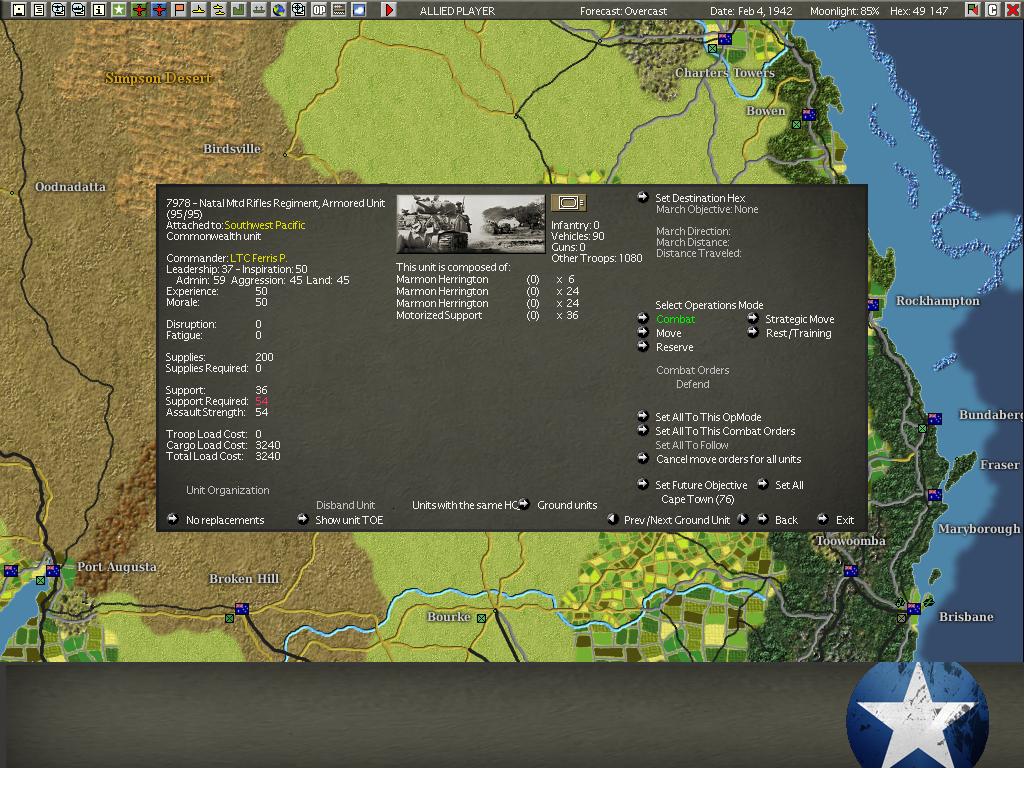Click the Moonlight: 85% status text
Screen dimensions: 1024x786
pyautogui.click(x=844, y=11)
